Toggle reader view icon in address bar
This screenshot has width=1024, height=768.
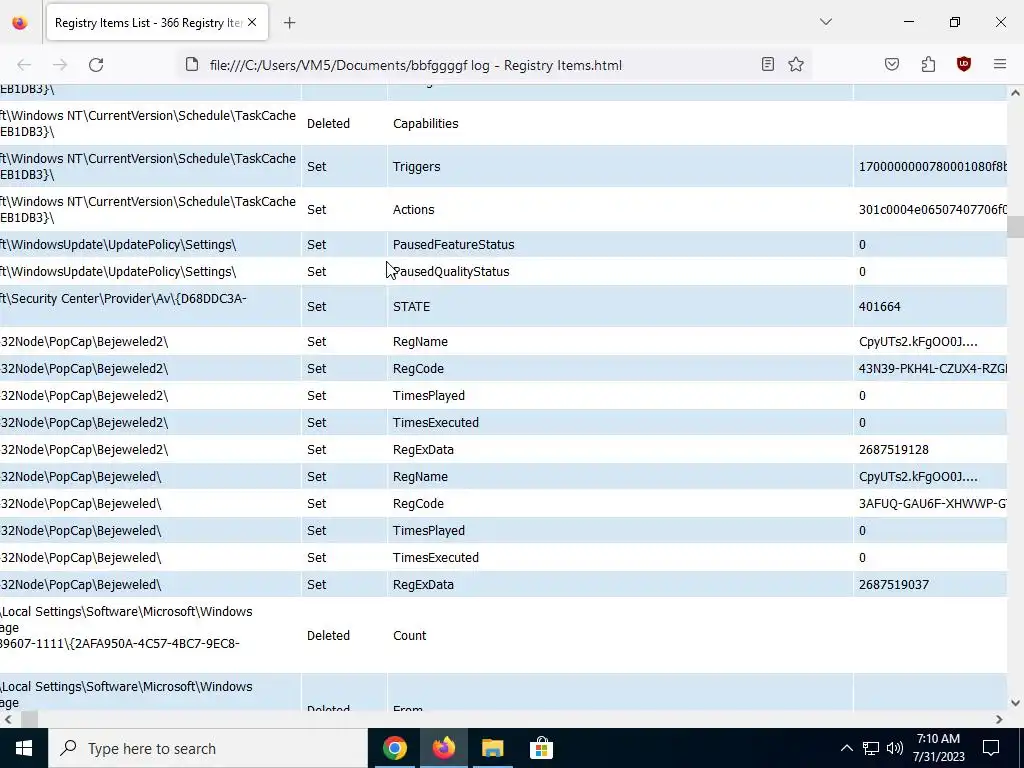coord(768,64)
